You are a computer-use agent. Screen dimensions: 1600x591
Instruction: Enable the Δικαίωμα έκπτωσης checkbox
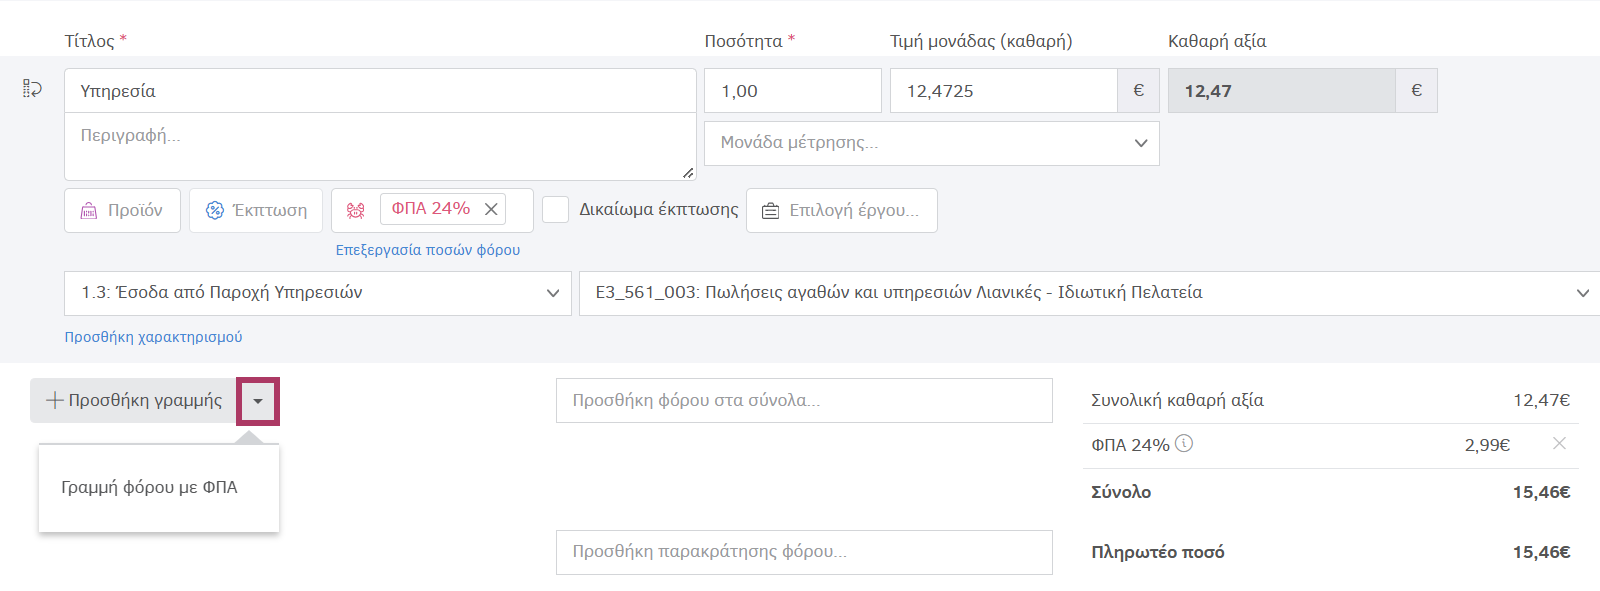coord(555,209)
